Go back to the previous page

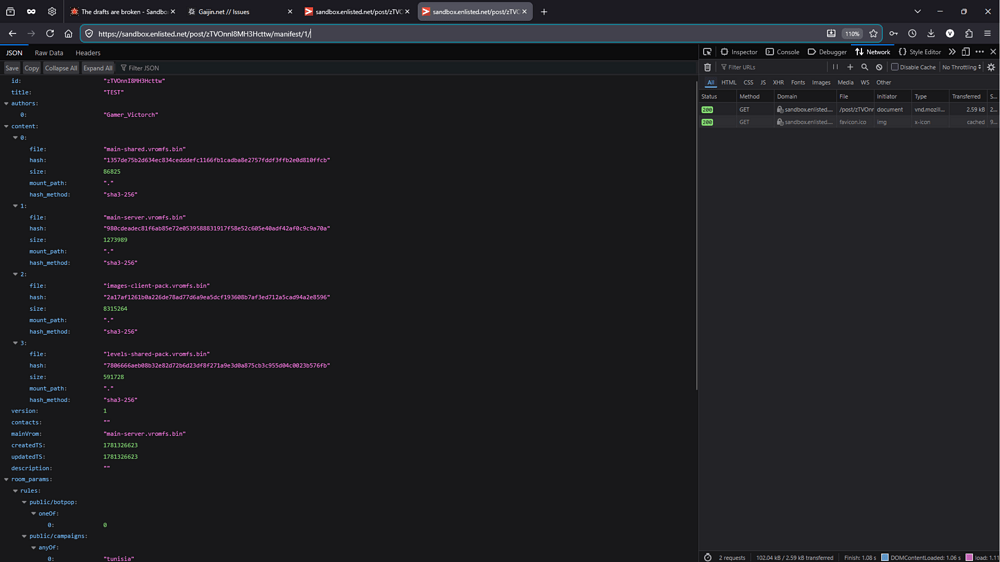[x=12, y=34]
